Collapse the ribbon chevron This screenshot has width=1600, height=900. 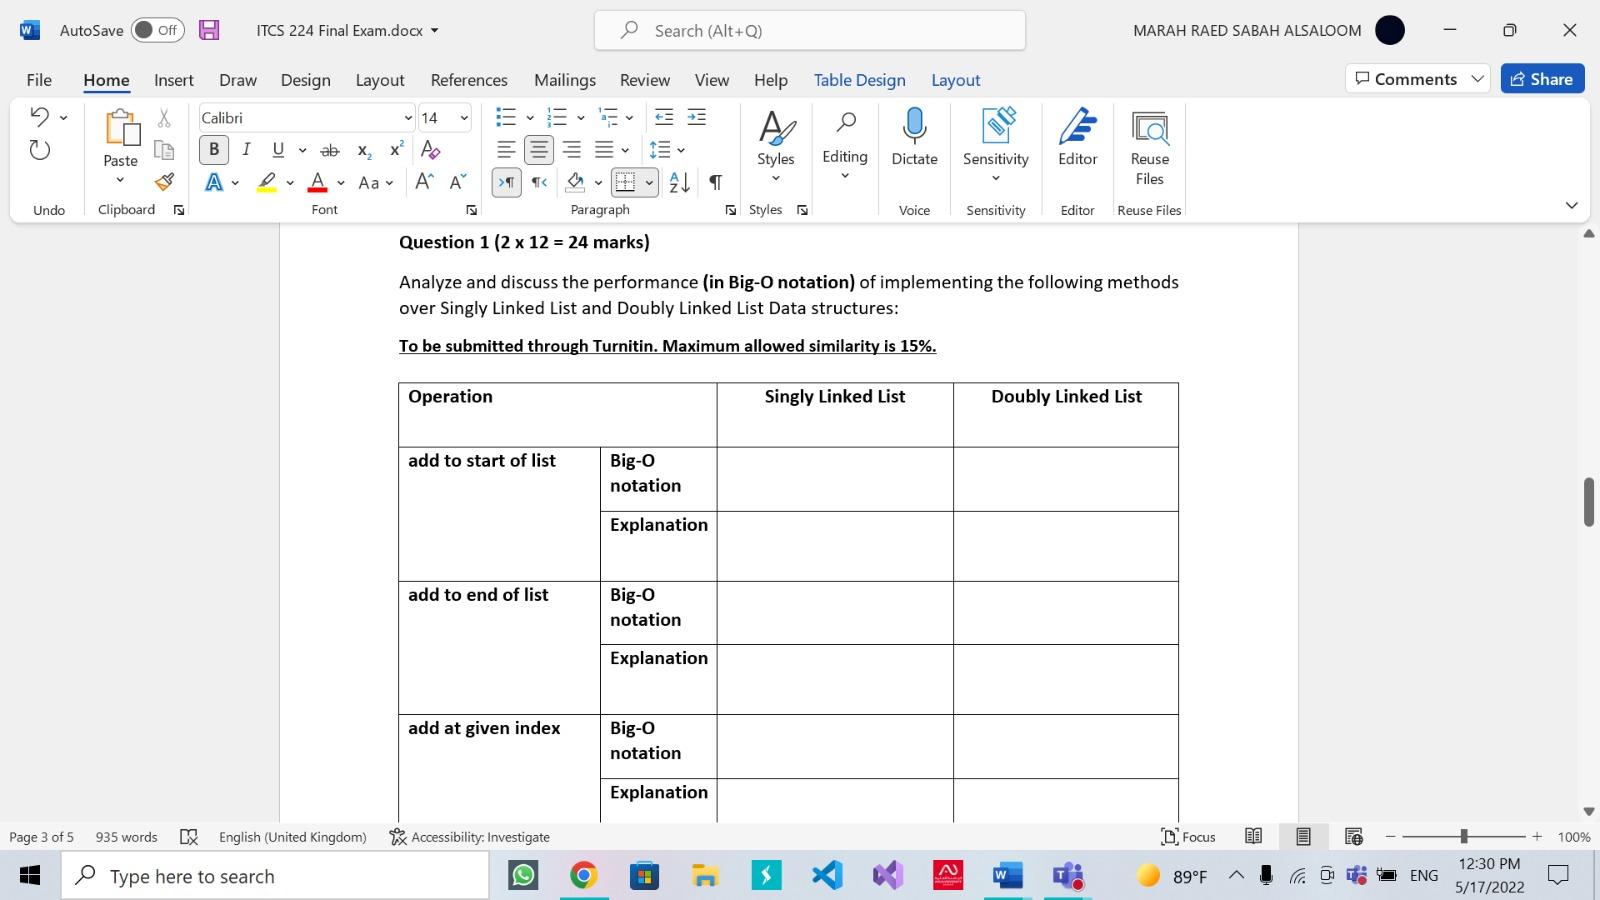[1571, 205]
